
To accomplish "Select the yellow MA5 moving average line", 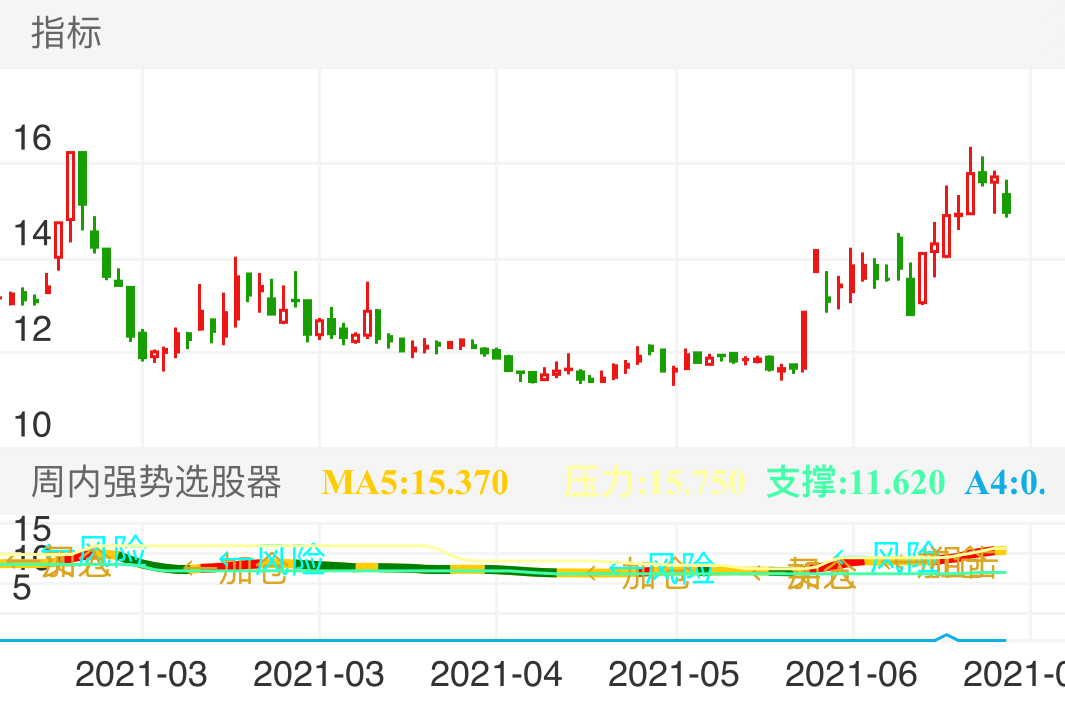I will click(400, 545).
